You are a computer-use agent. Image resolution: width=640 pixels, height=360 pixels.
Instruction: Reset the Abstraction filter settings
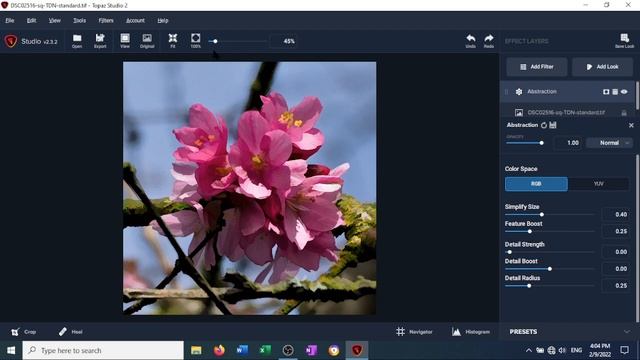click(x=544, y=125)
